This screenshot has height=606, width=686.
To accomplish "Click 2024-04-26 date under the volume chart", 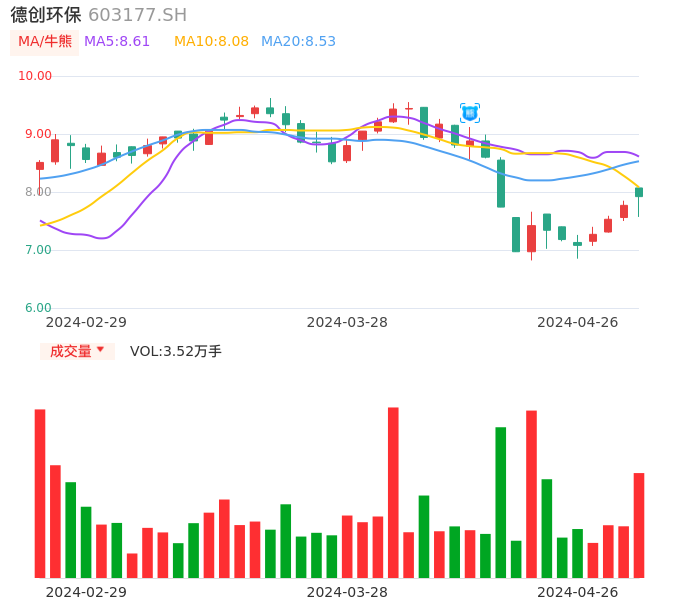I will (578, 592).
